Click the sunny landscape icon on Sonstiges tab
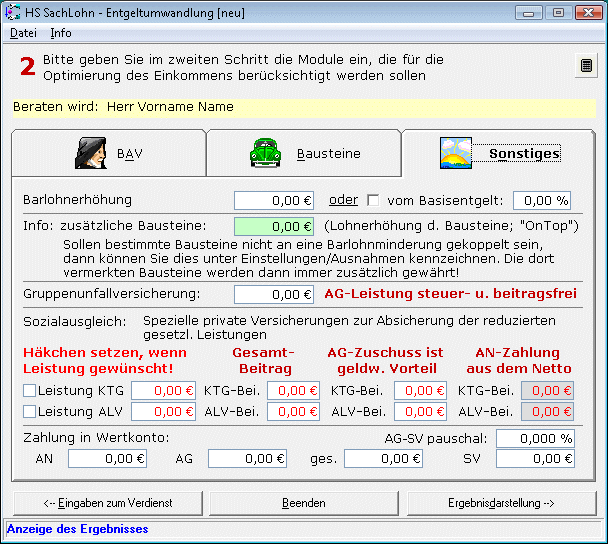Image resolution: width=608 pixels, height=544 pixels. click(456, 153)
